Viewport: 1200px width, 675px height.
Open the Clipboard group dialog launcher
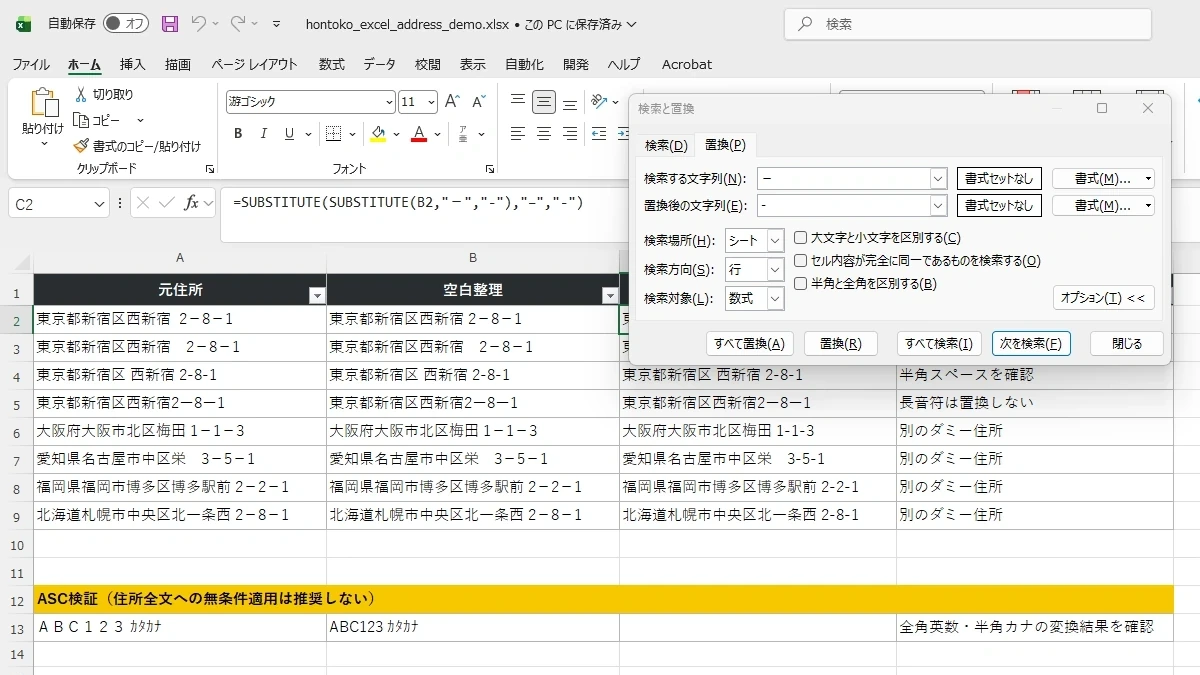coord(210,169)
